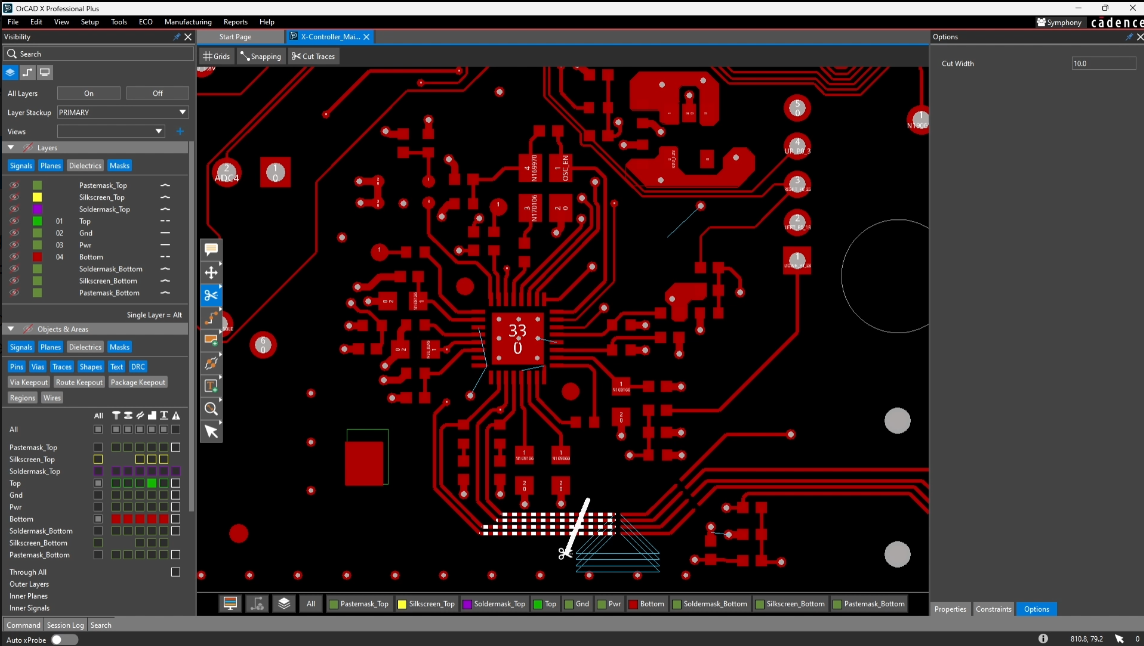Click the add text tool icon
The width and height of the screenshot is (1144, 646).
[x=211, y=385]
